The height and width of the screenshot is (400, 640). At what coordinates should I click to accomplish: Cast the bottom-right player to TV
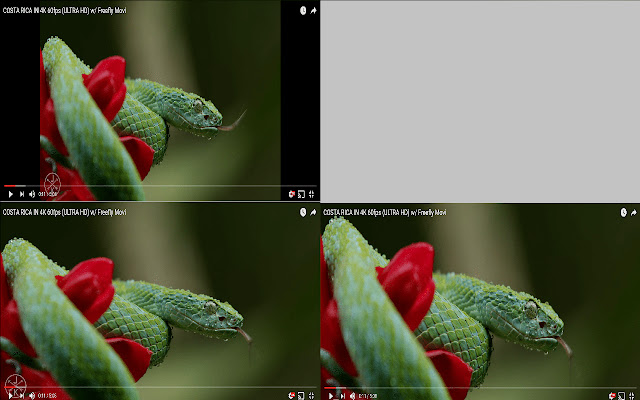pos(622,396)
